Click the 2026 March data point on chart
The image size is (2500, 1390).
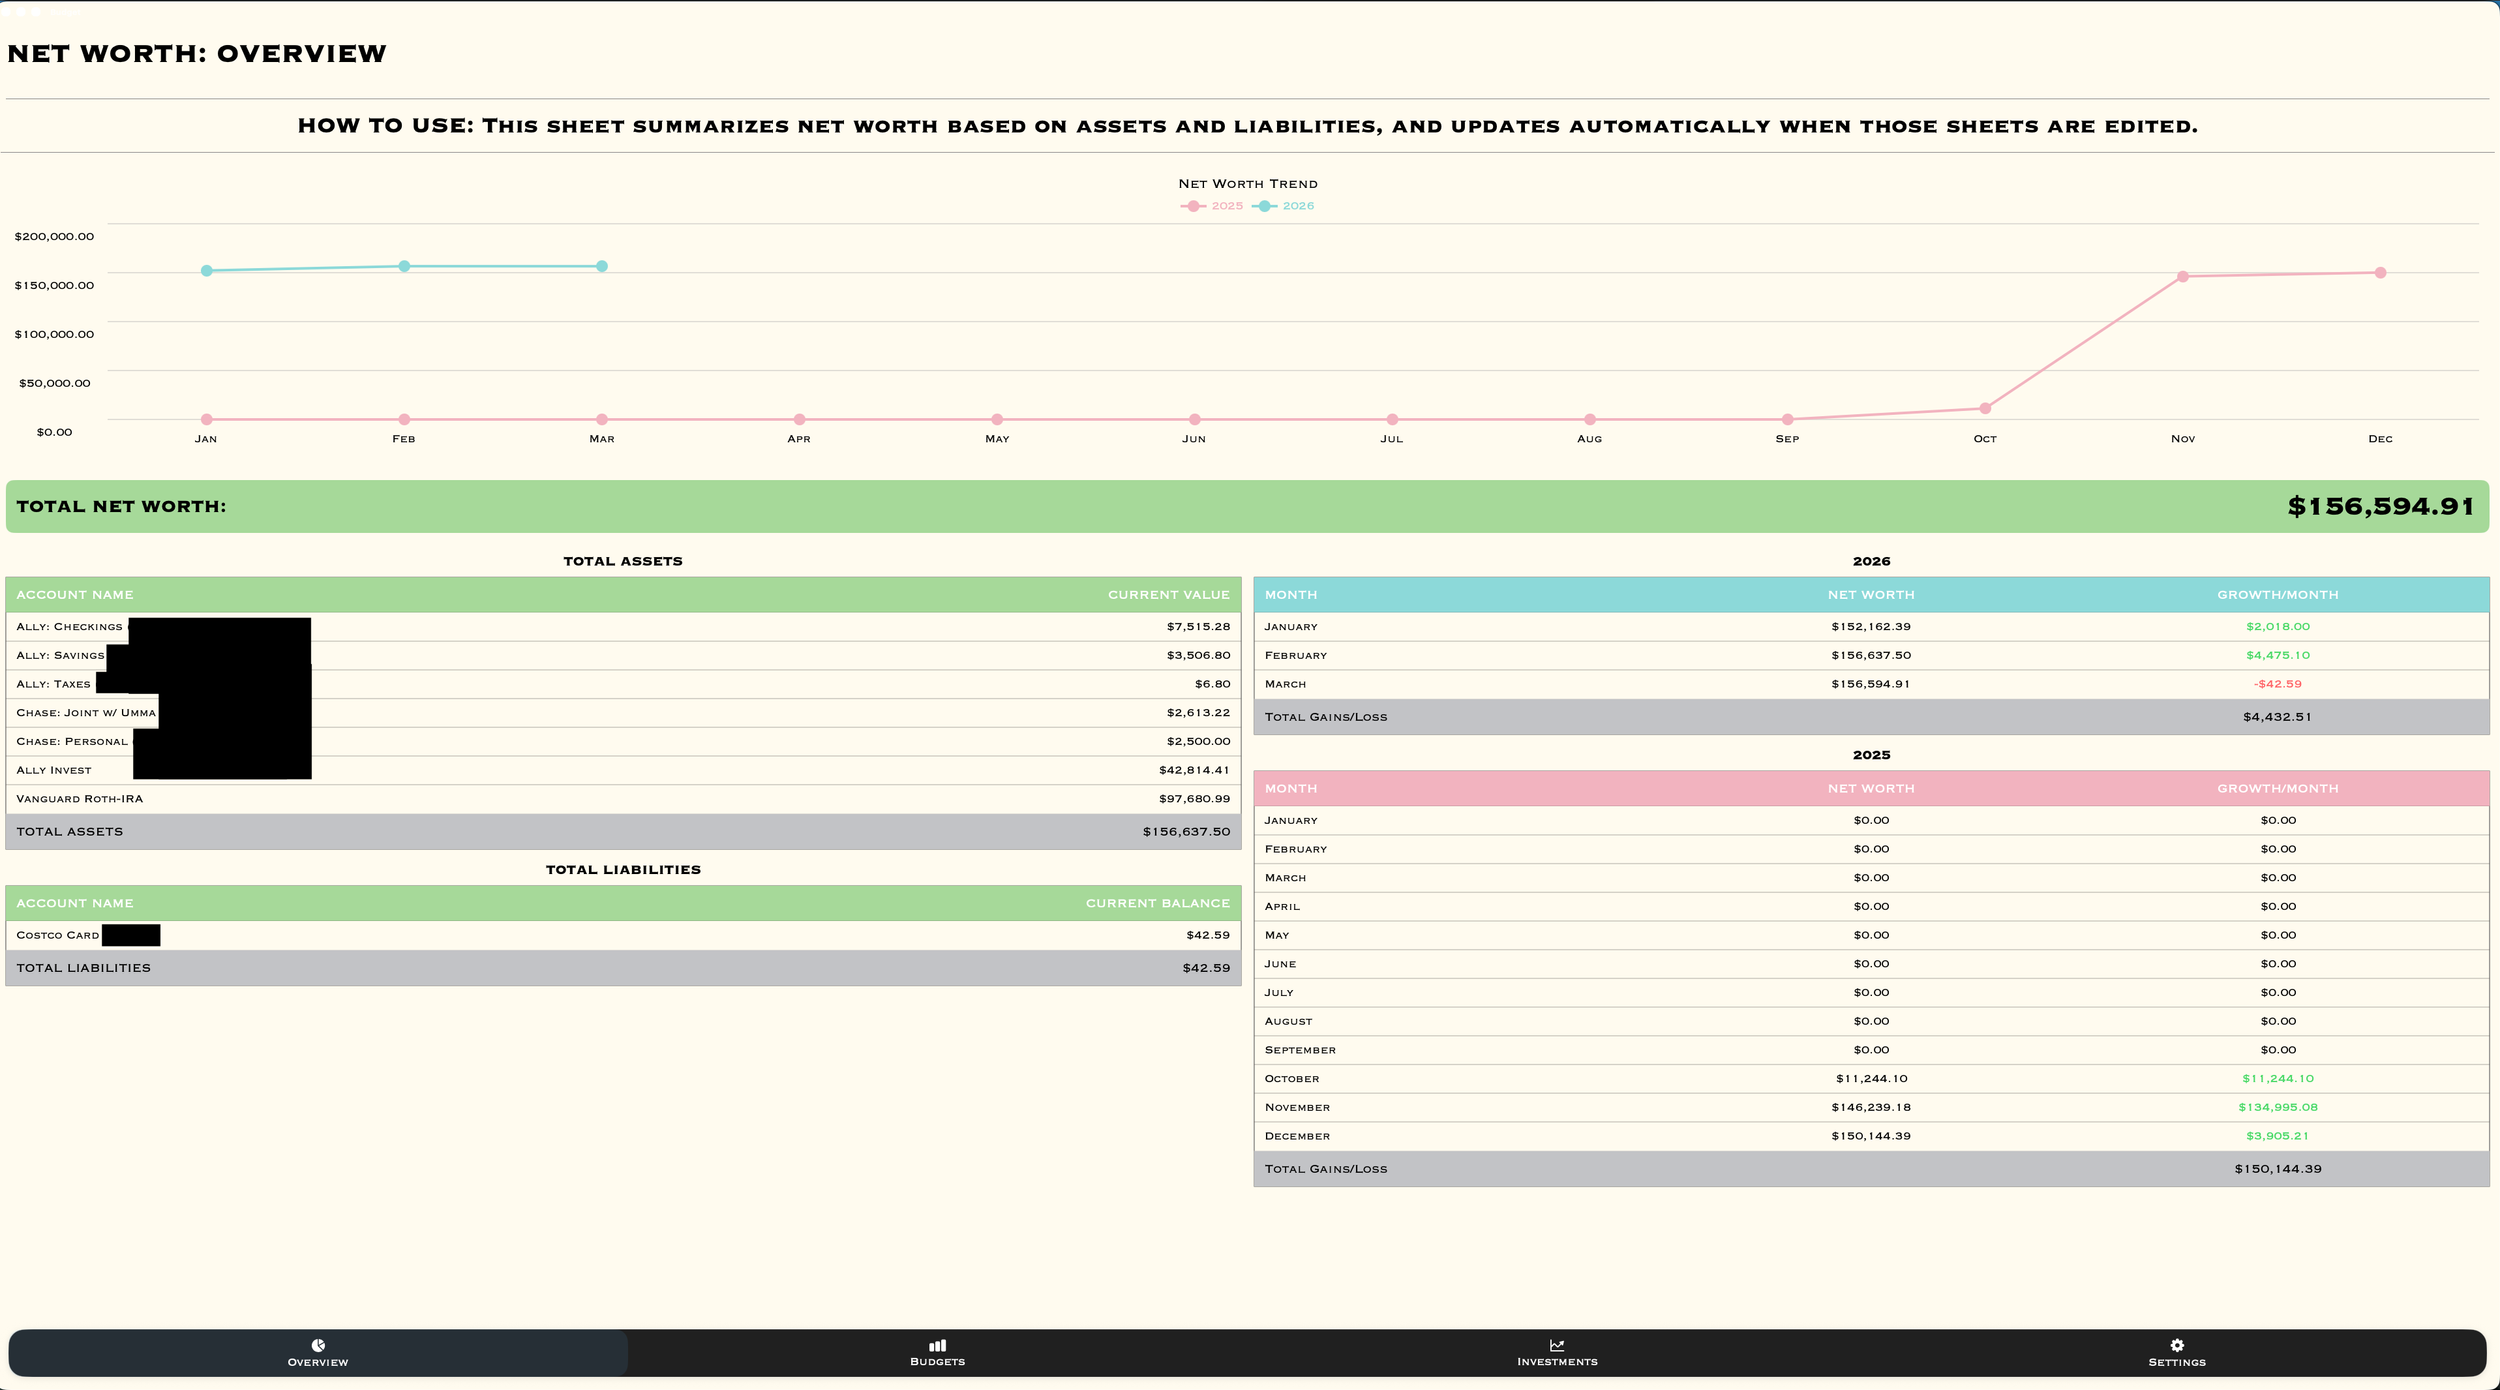pyautogui.click(x=602, y=266)
